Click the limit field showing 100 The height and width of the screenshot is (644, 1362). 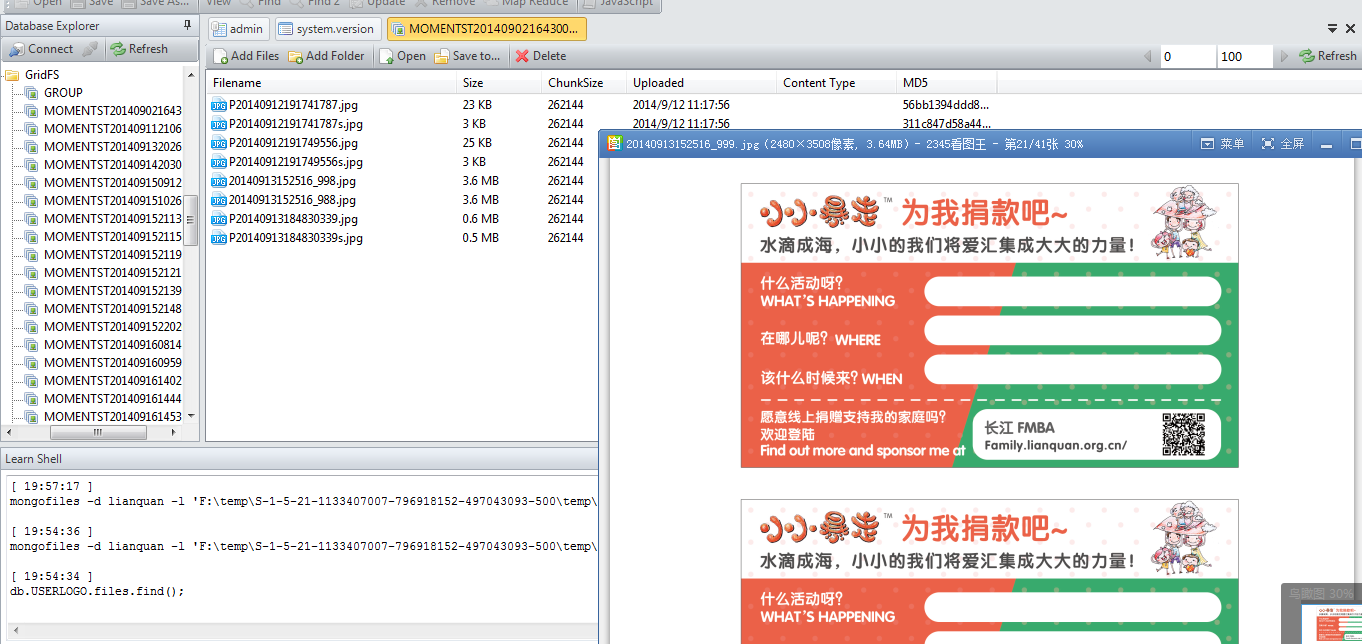click(x=1245, y=56)
